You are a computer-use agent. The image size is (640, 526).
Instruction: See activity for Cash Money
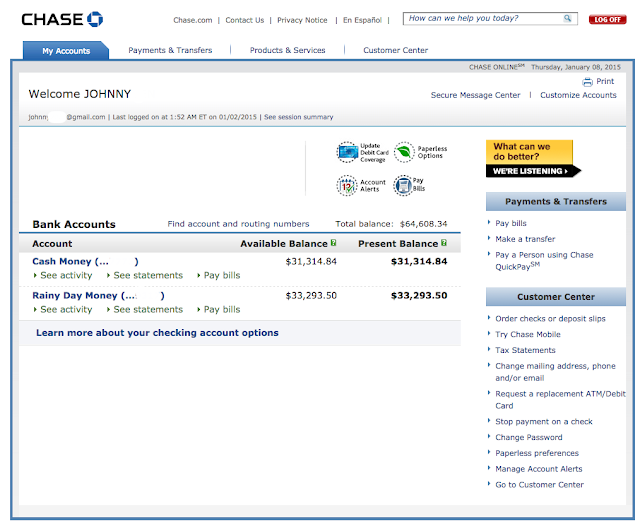(66, 275)
